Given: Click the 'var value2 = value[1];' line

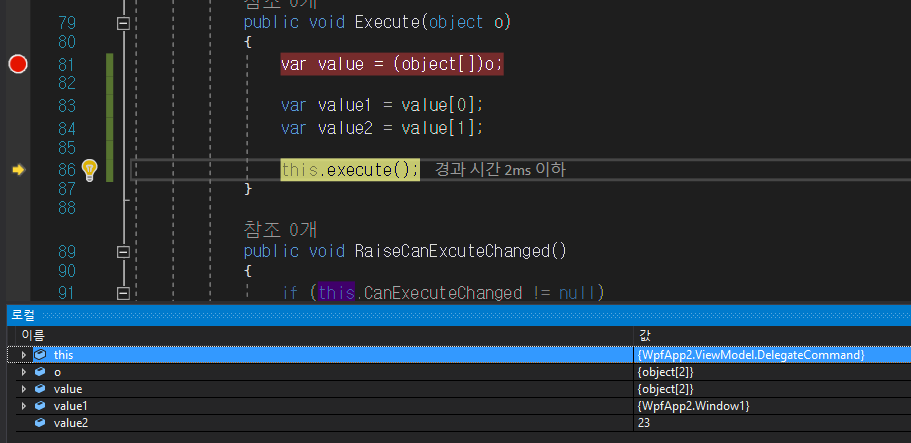Looking at the screenshot, I should pos(382,127).
